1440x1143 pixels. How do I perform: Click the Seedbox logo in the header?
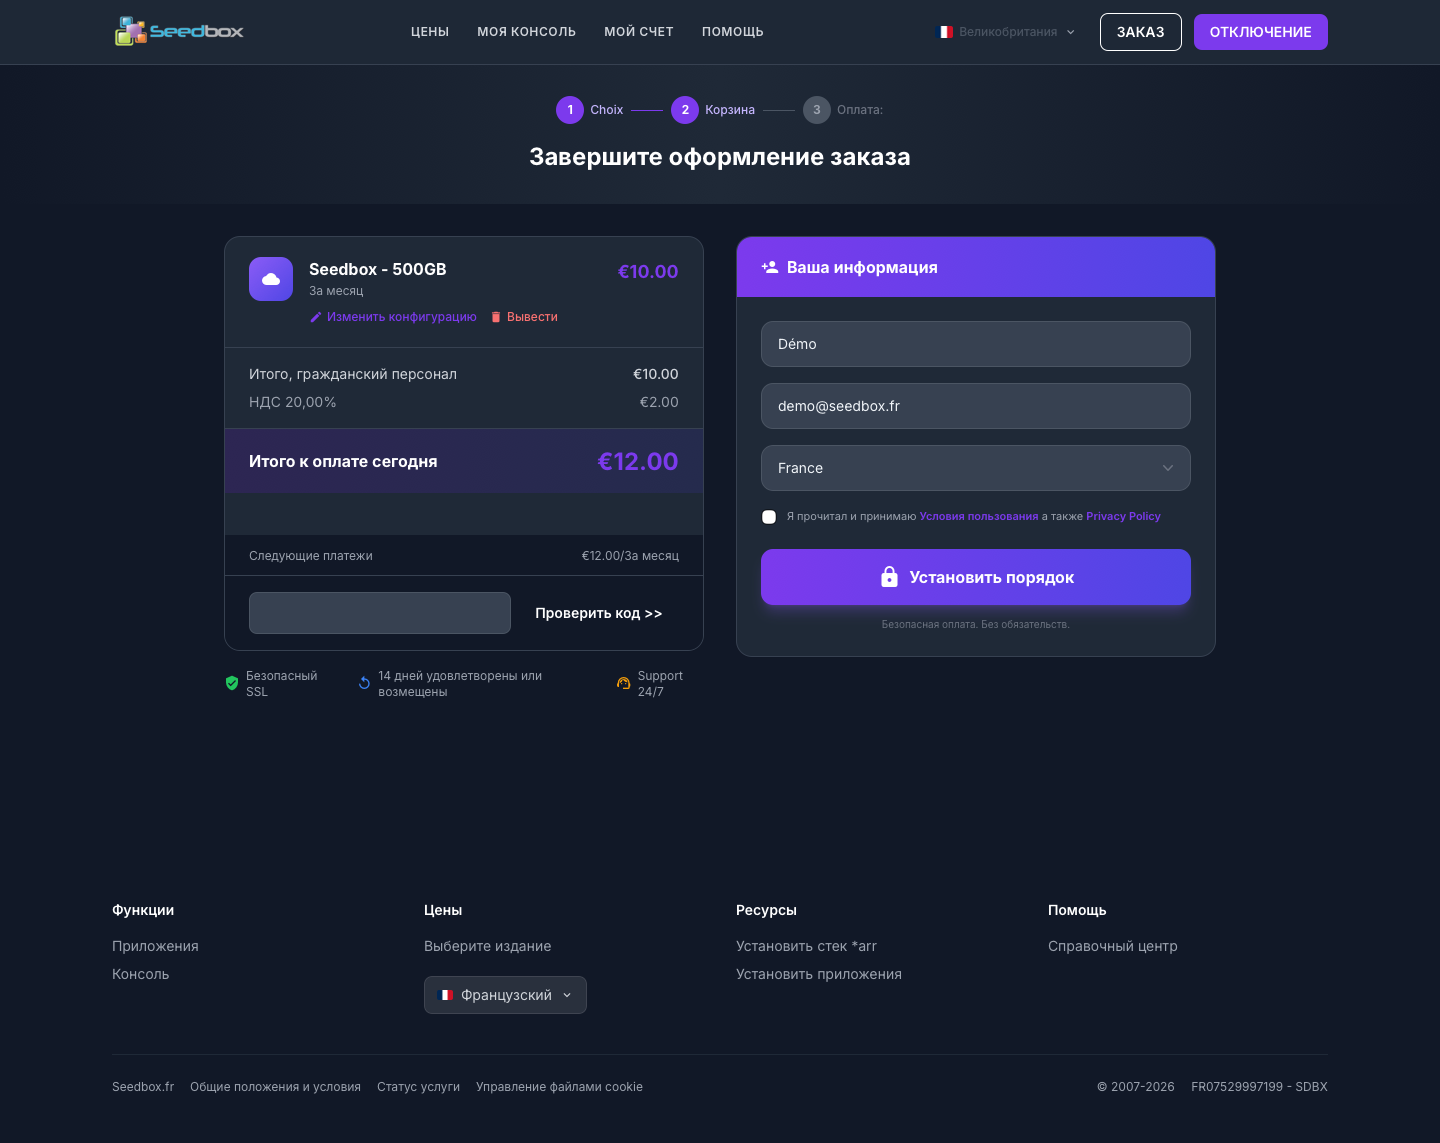point(179,31)
